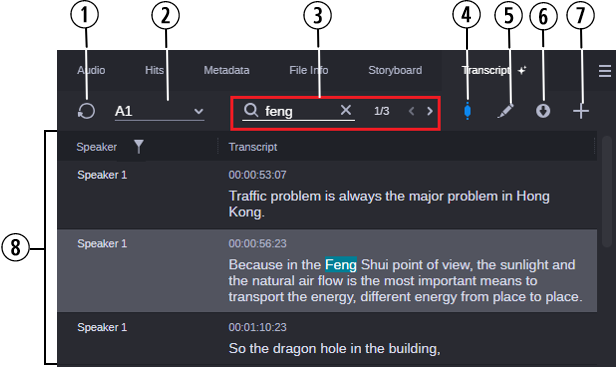This screenshot has width=616, height=367.
Task: Click the refresh transcript icon
Action: 86,111
